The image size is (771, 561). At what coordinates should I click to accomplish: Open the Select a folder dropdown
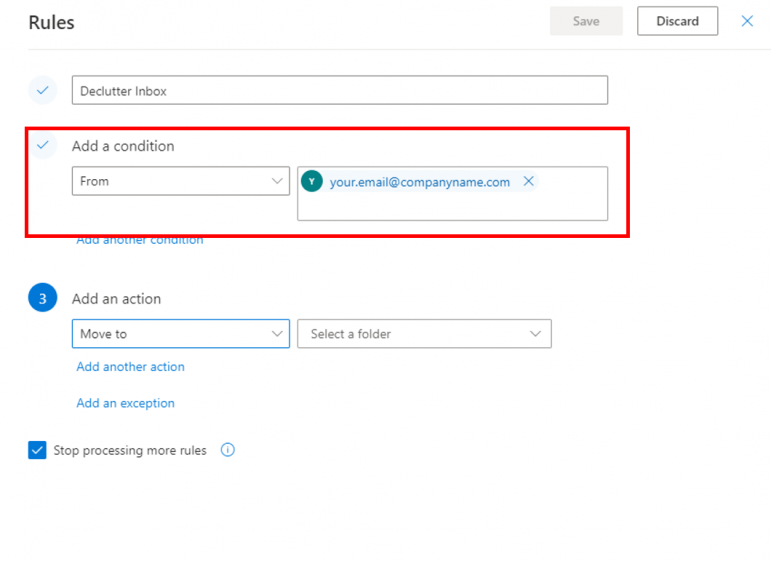coord(424,334)
